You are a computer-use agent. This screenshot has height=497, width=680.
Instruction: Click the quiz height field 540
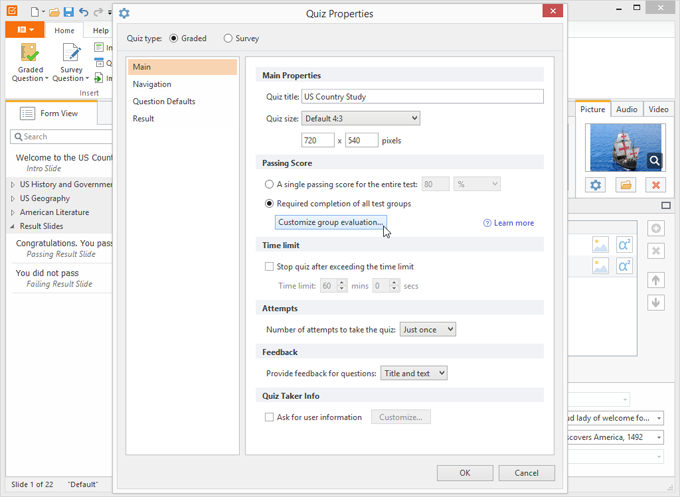[362, 140]
